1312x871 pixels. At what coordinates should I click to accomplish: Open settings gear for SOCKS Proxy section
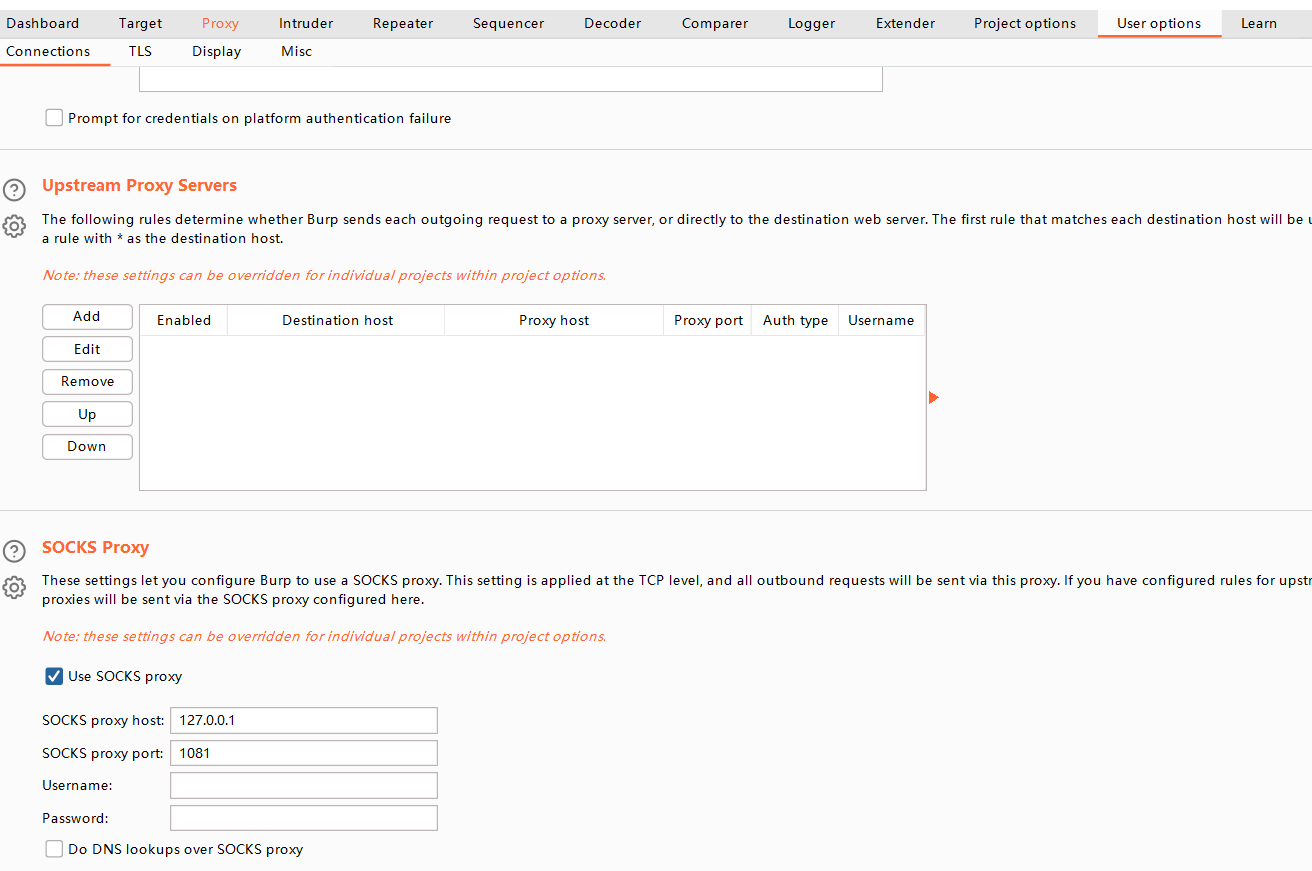(x=14, y=587)
